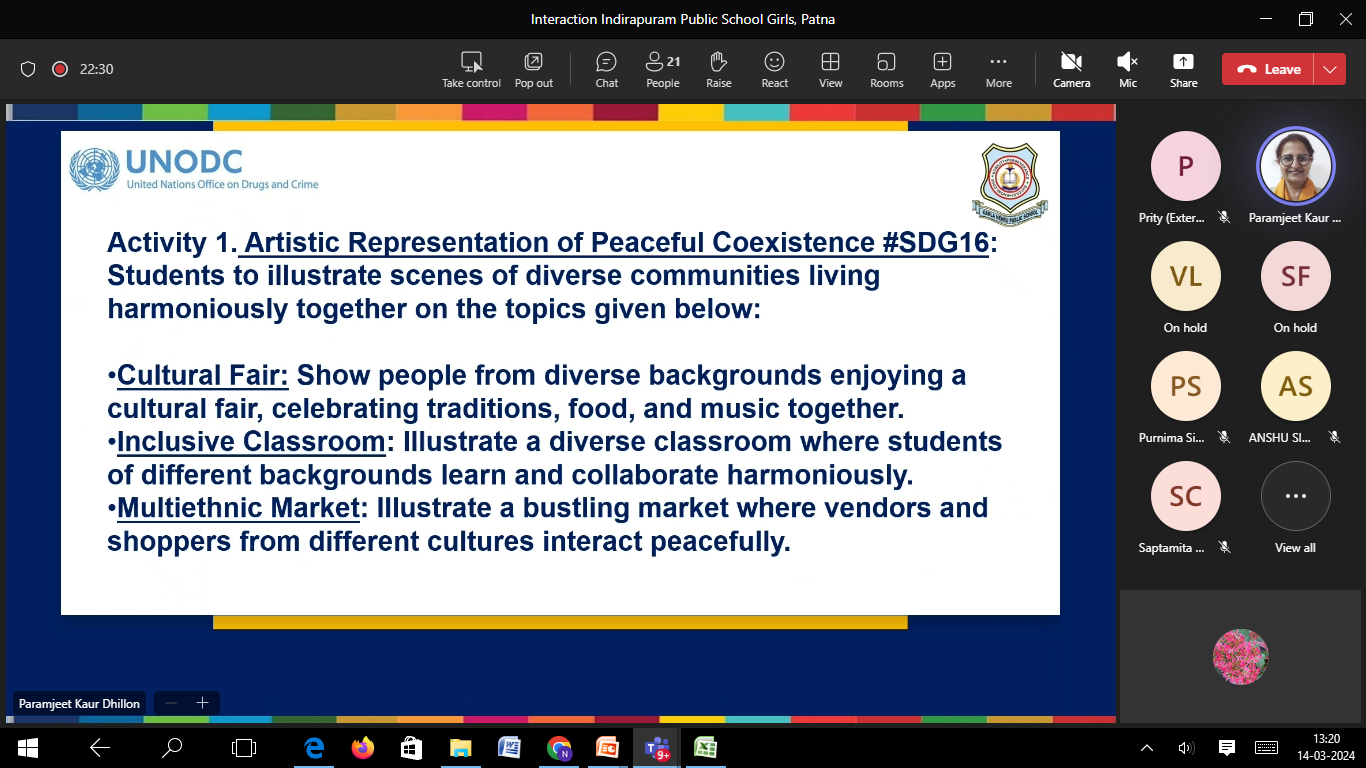Viewport: 1366px width, 768px height.
Task: Click Take control of the presentation
Action: [471, 69]
